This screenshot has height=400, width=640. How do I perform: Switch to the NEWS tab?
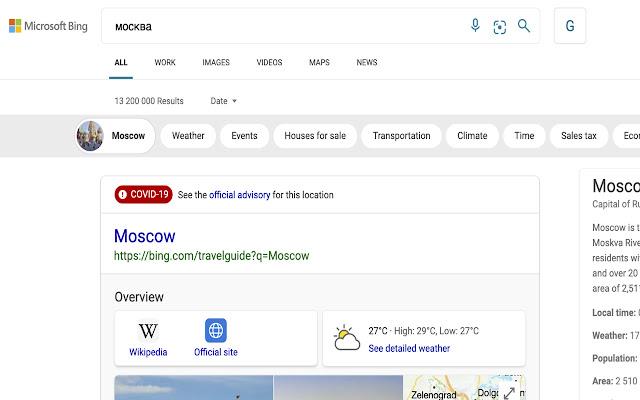[367, 62]
